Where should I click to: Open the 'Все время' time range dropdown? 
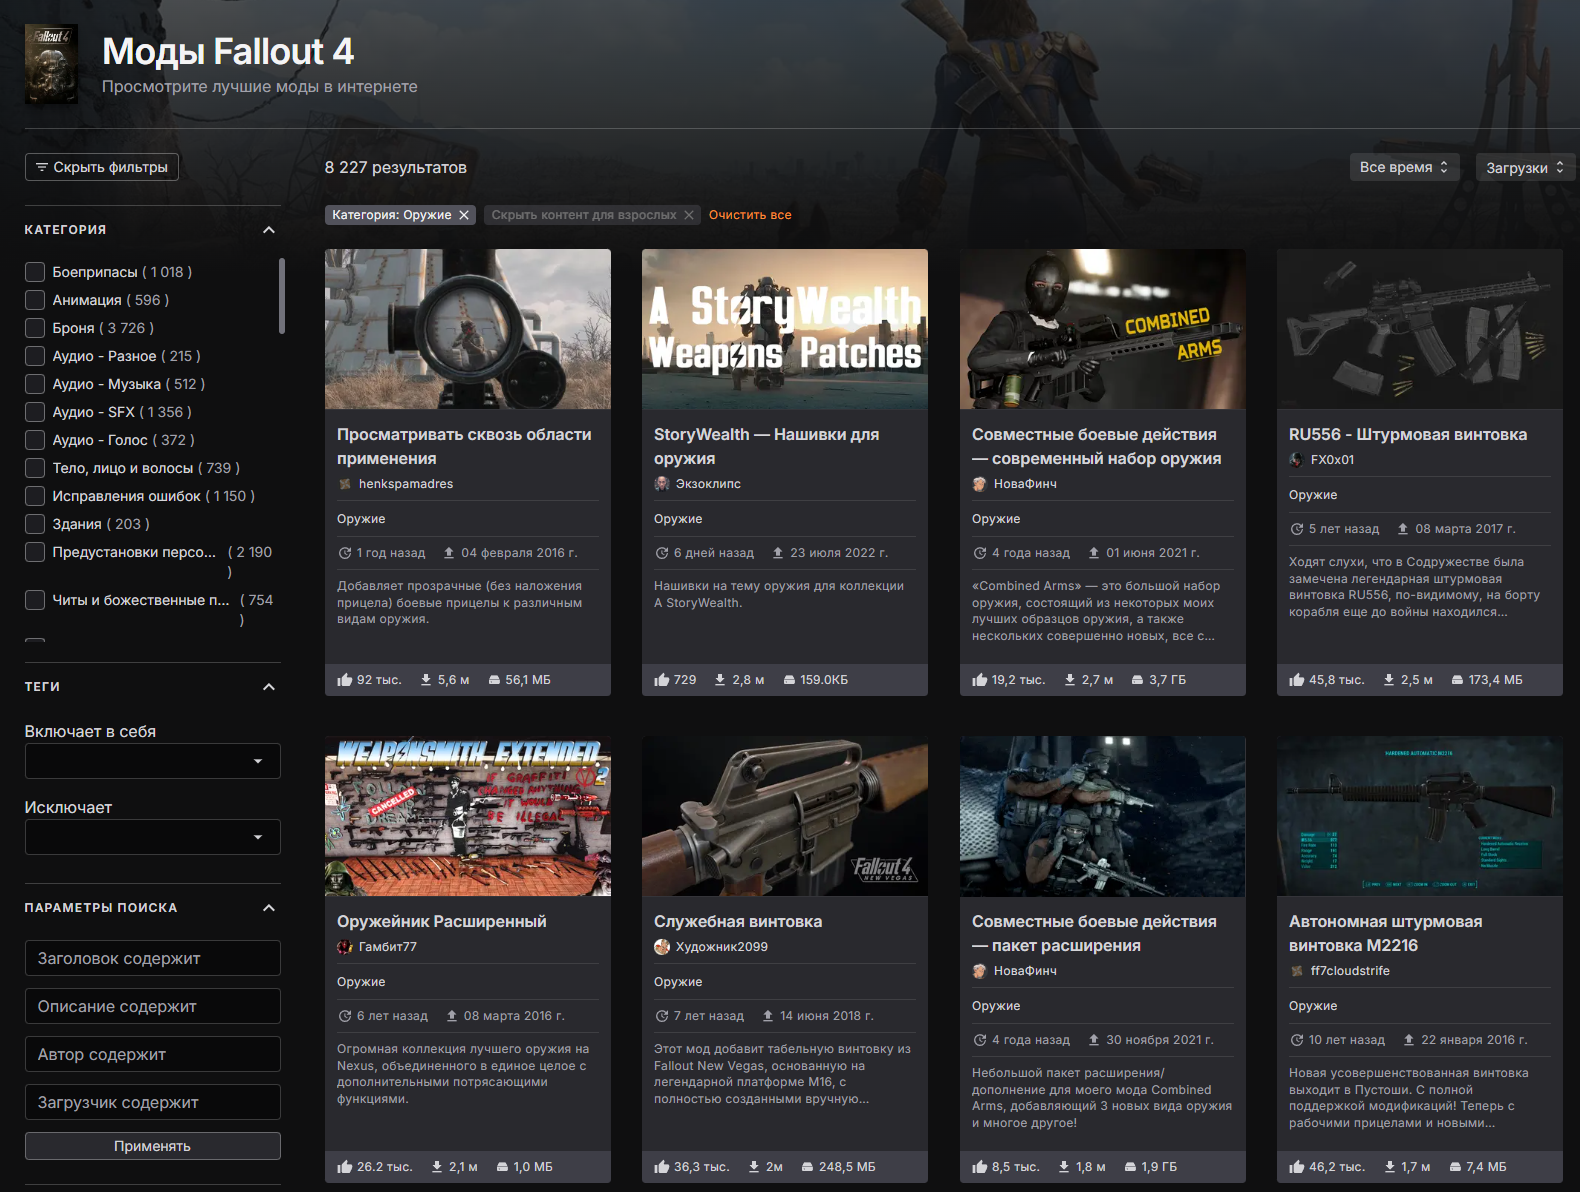1404,167
